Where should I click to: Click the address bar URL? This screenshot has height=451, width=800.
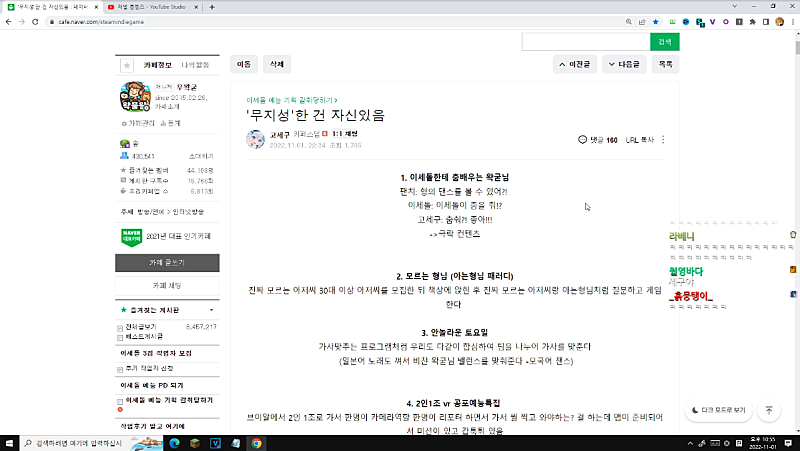(x=101, y=22)
